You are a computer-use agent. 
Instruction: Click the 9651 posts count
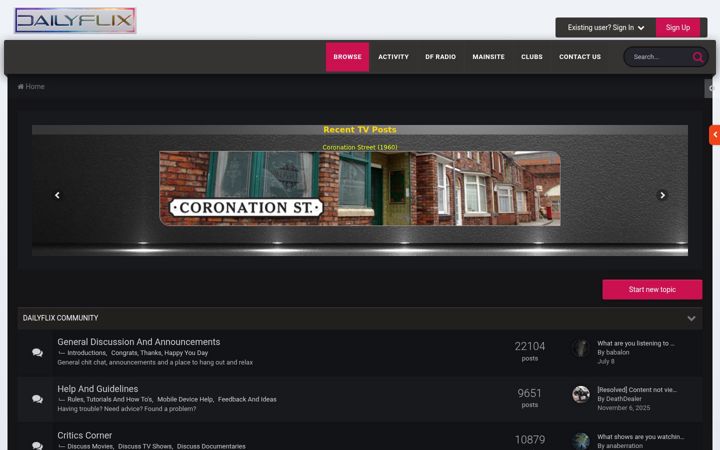point(529,393)
